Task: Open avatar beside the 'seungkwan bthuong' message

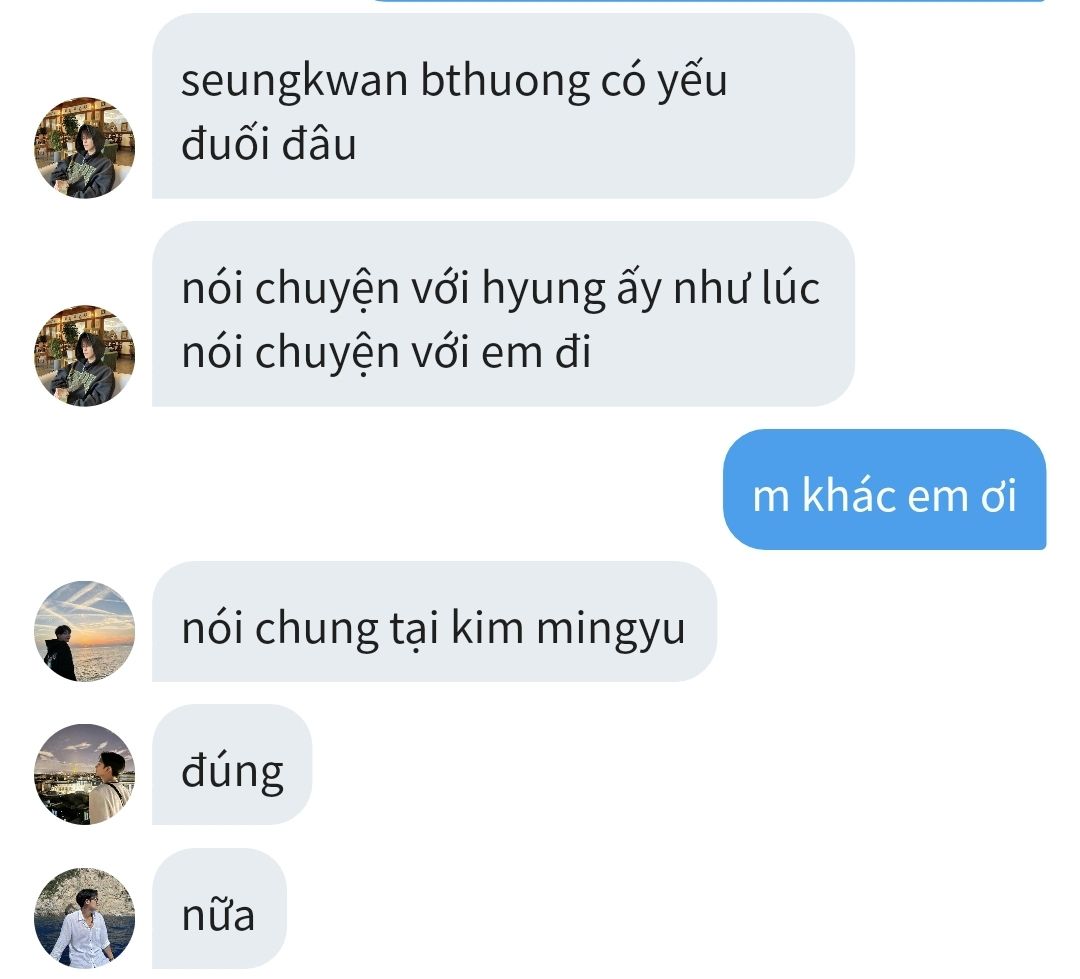Action: point(84,147)
